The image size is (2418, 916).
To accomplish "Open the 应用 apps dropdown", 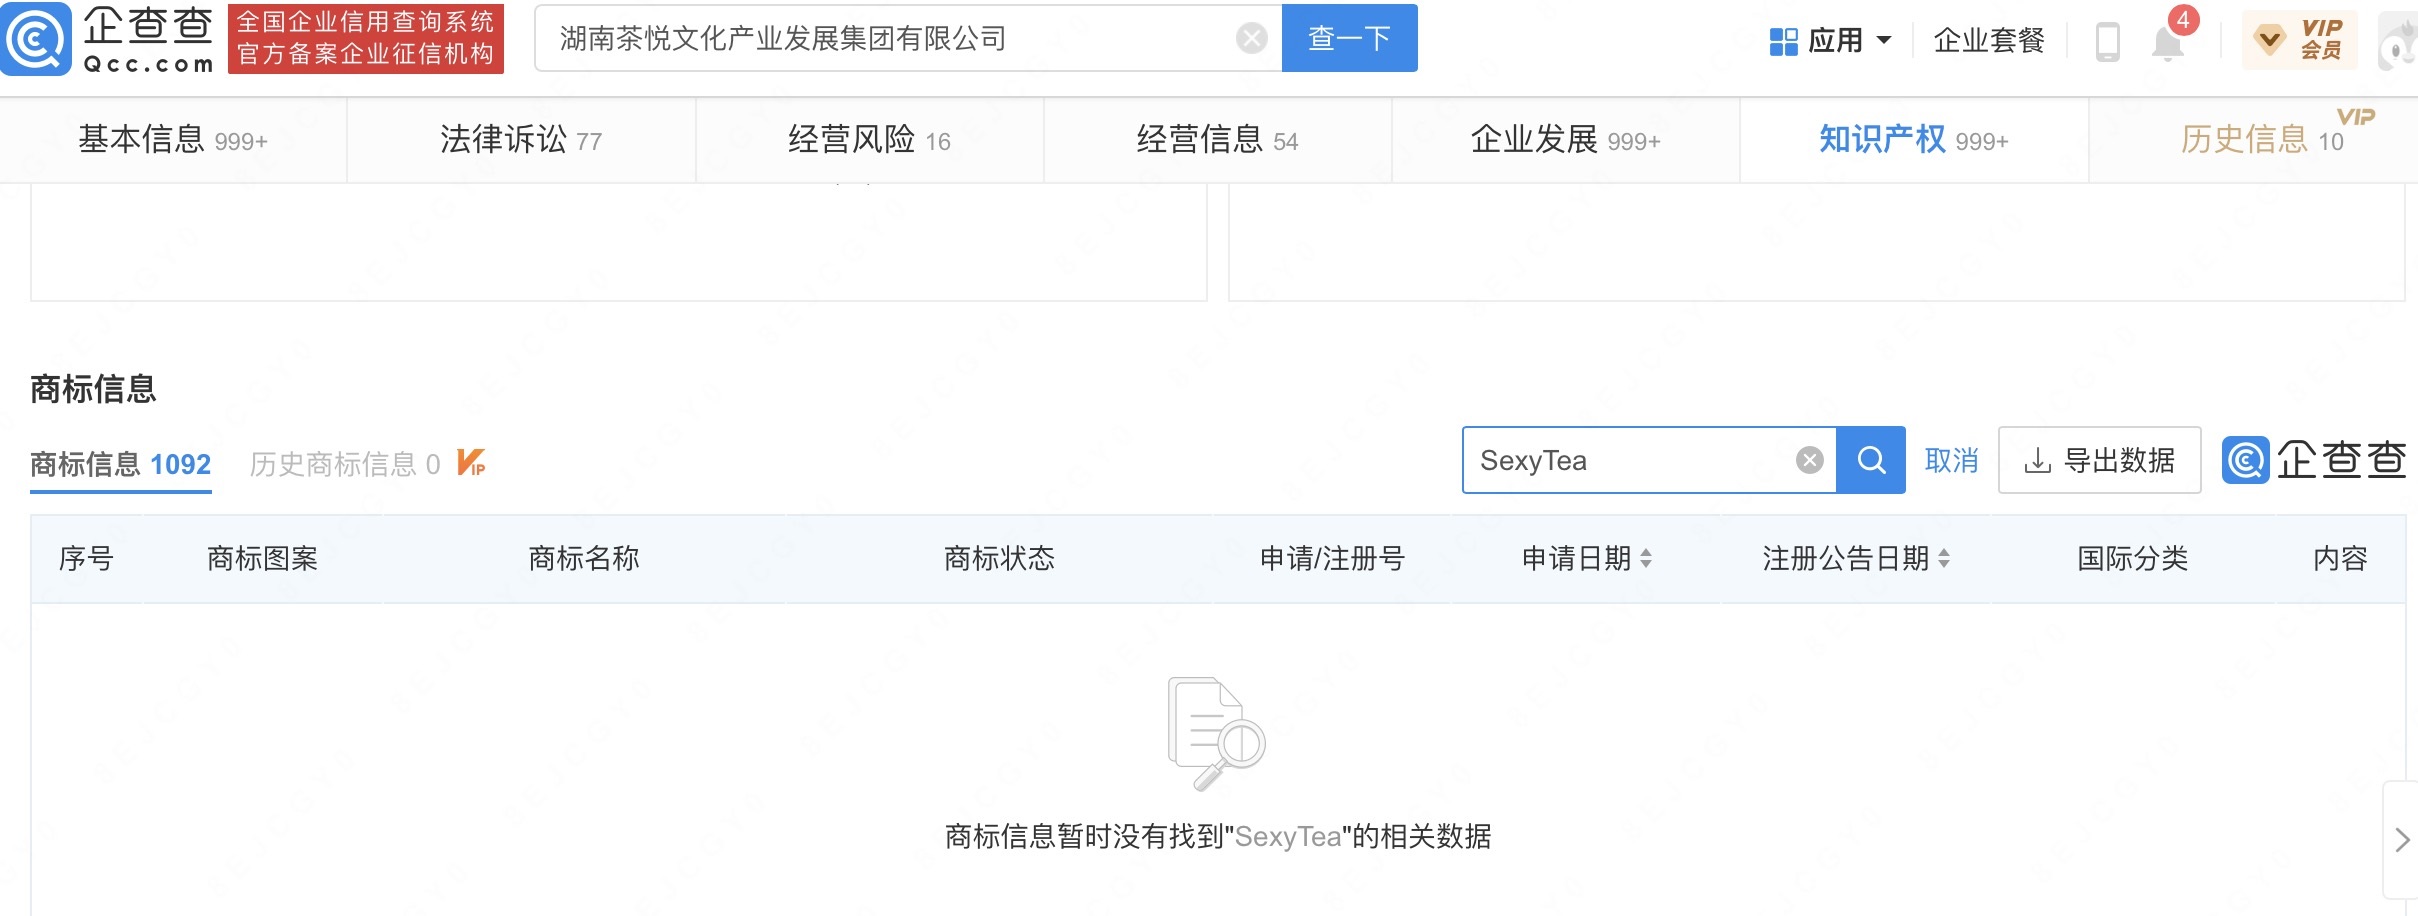I will [1830, 40].
